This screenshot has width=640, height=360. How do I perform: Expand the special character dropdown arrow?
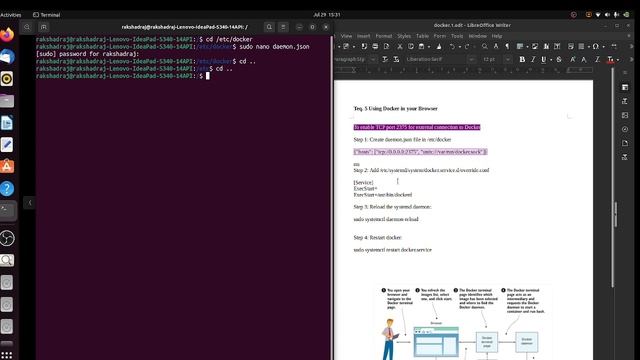tap(604, 47)
